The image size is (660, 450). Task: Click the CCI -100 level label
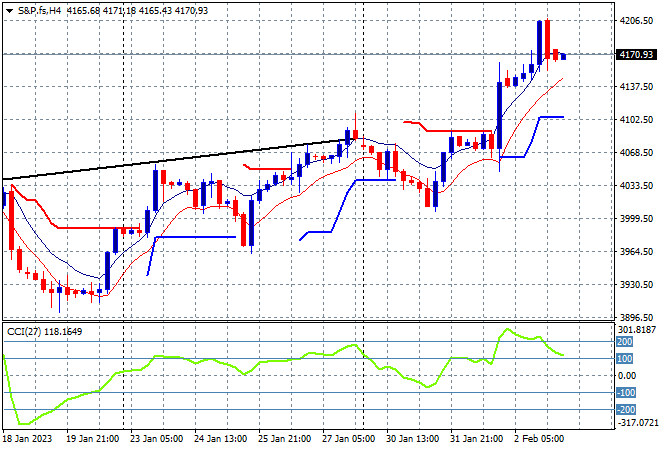click(x=625, y=393)
